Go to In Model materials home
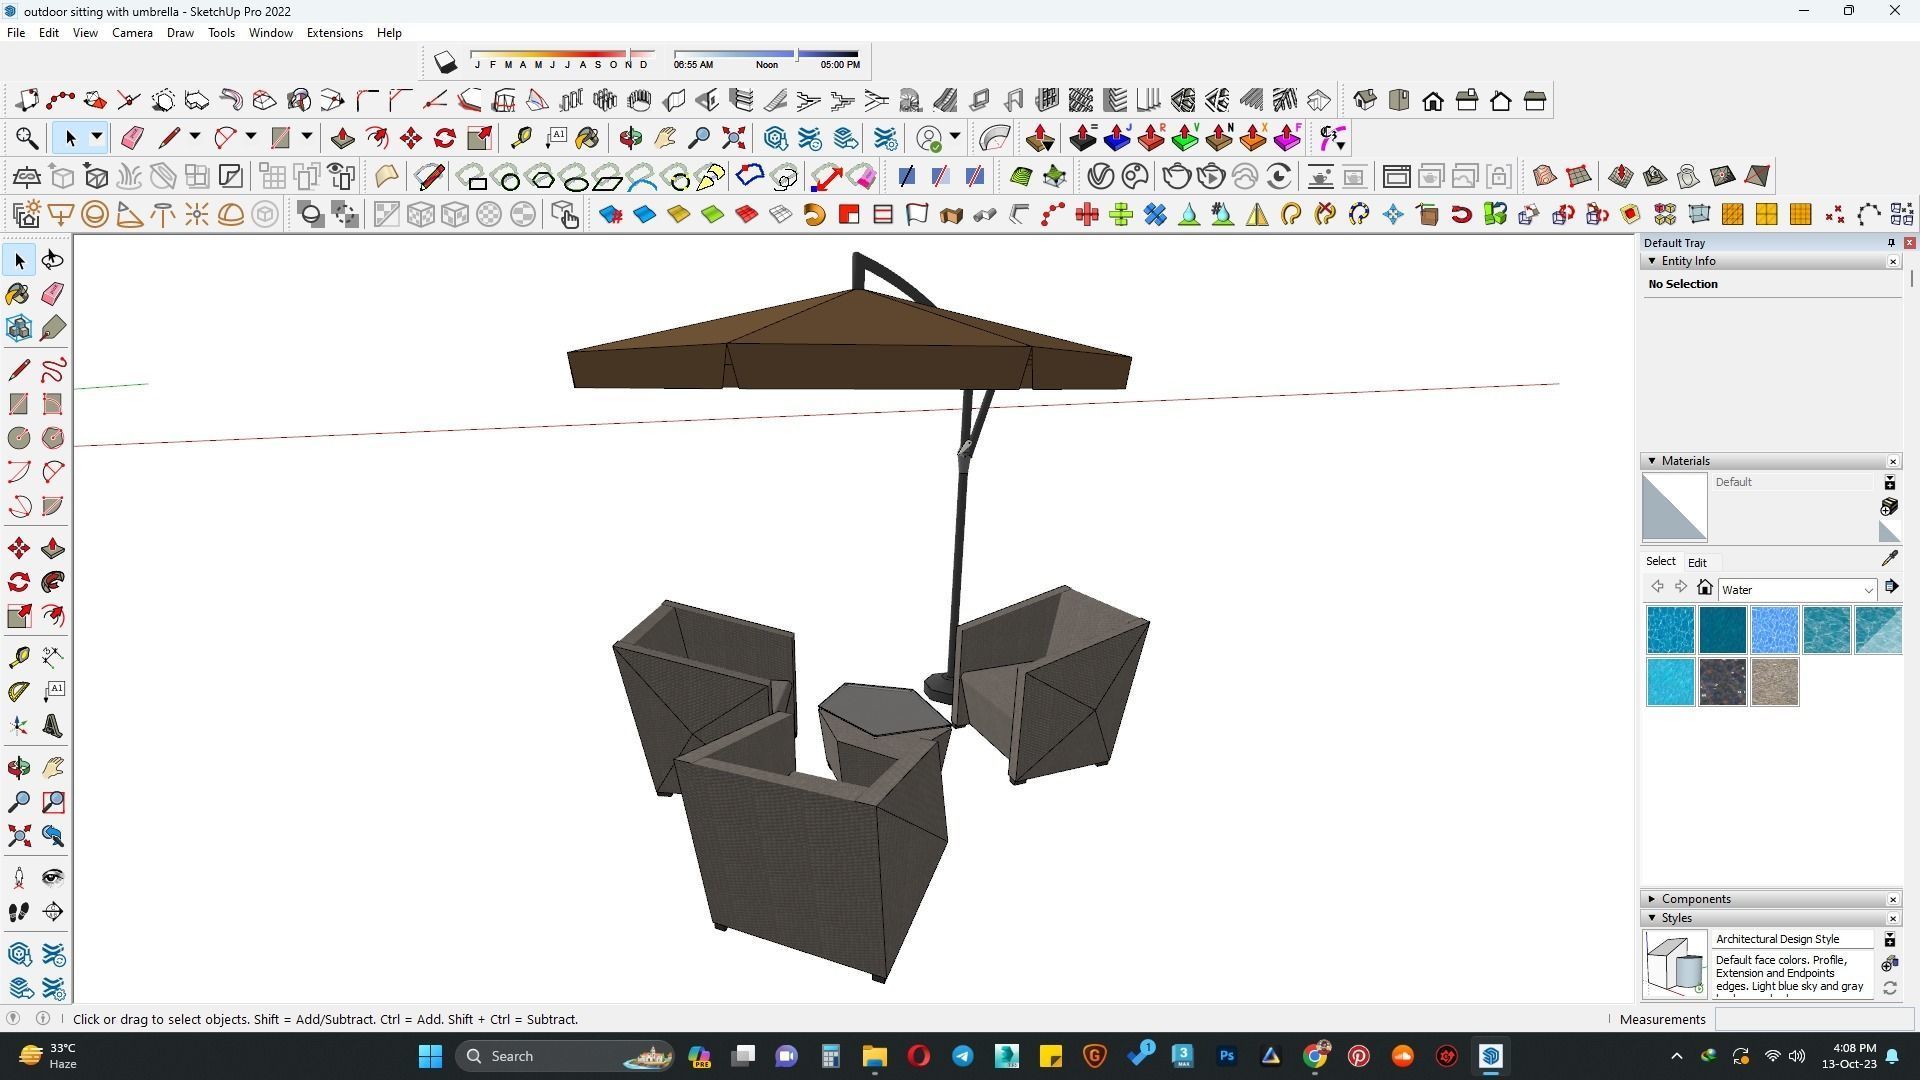Viewport: 1920px width, 1080px height. point(1705,588)
